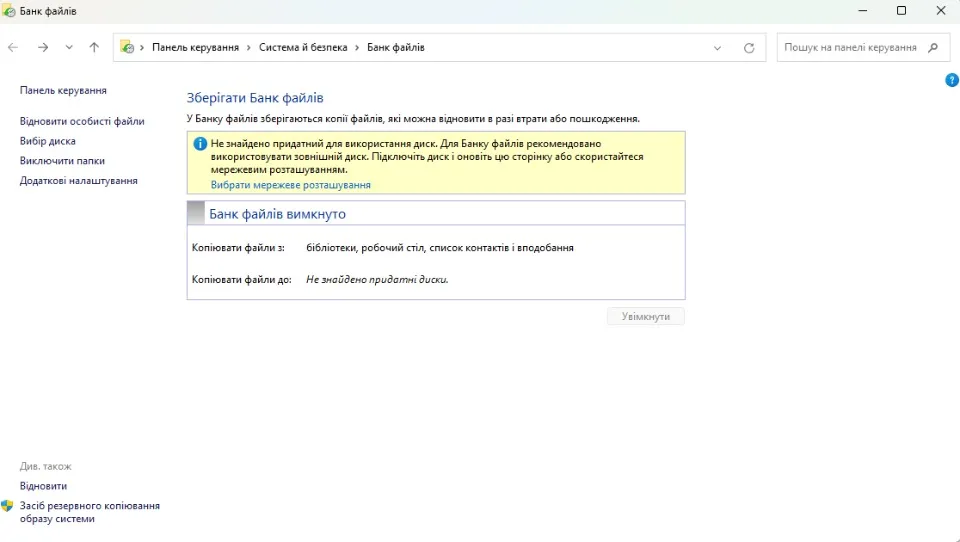Open 'Відновити особисті файли' link
The image size is (960, 542).
tap(82, 121)
